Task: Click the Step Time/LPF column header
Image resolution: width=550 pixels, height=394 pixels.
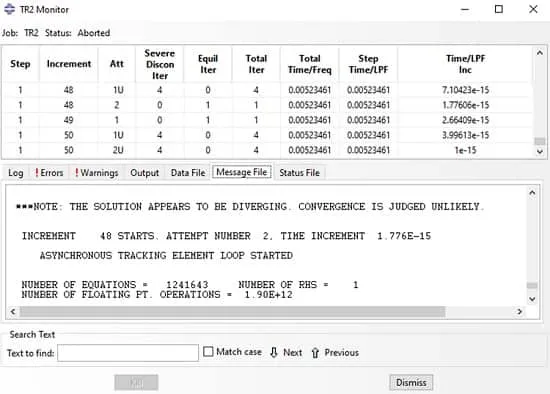Action: coord(368,64)
